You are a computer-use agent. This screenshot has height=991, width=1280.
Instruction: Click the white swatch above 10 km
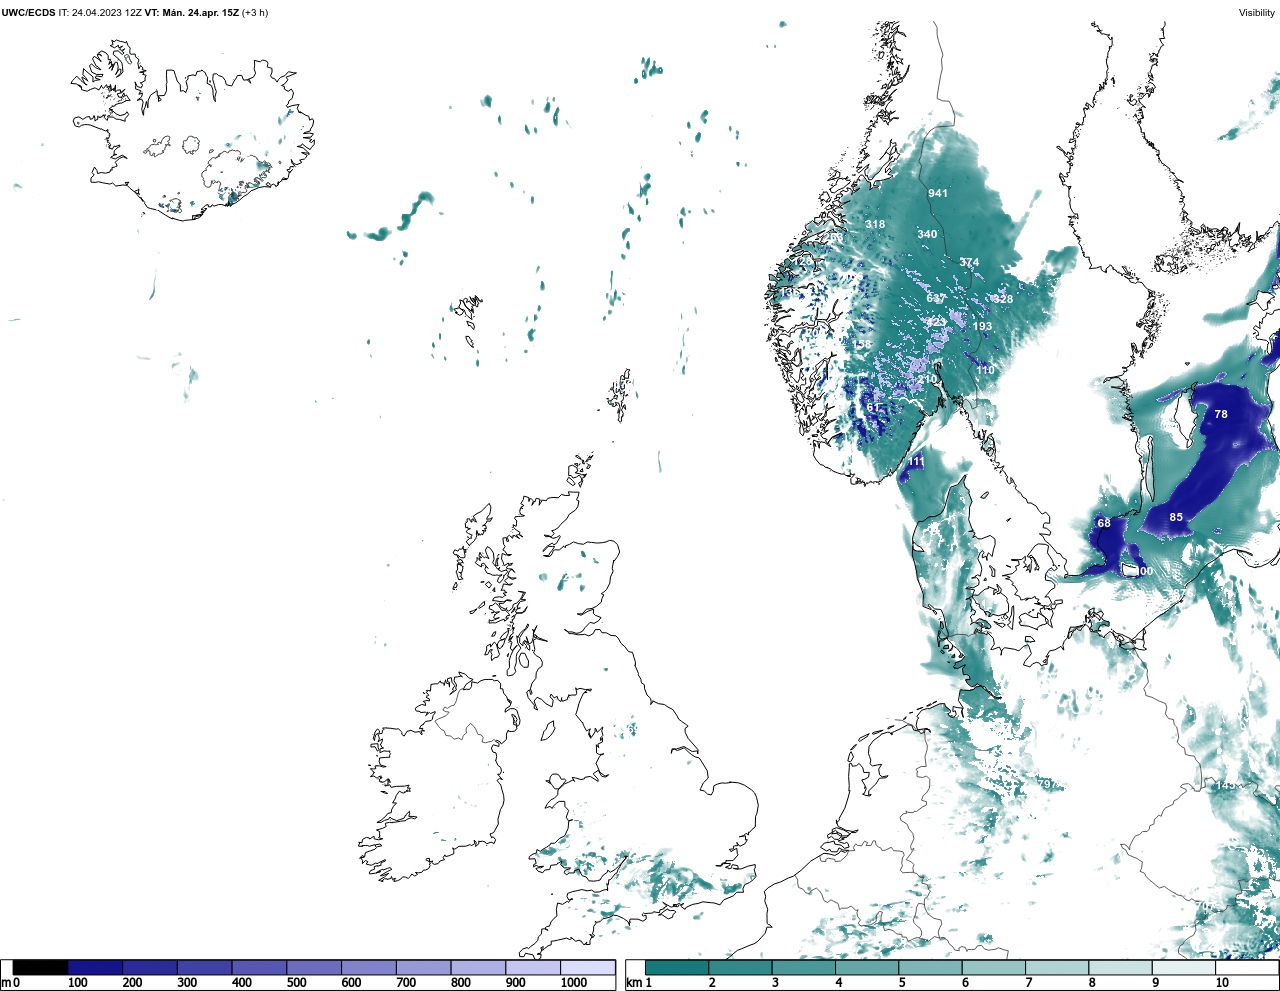pos(1247,968)
